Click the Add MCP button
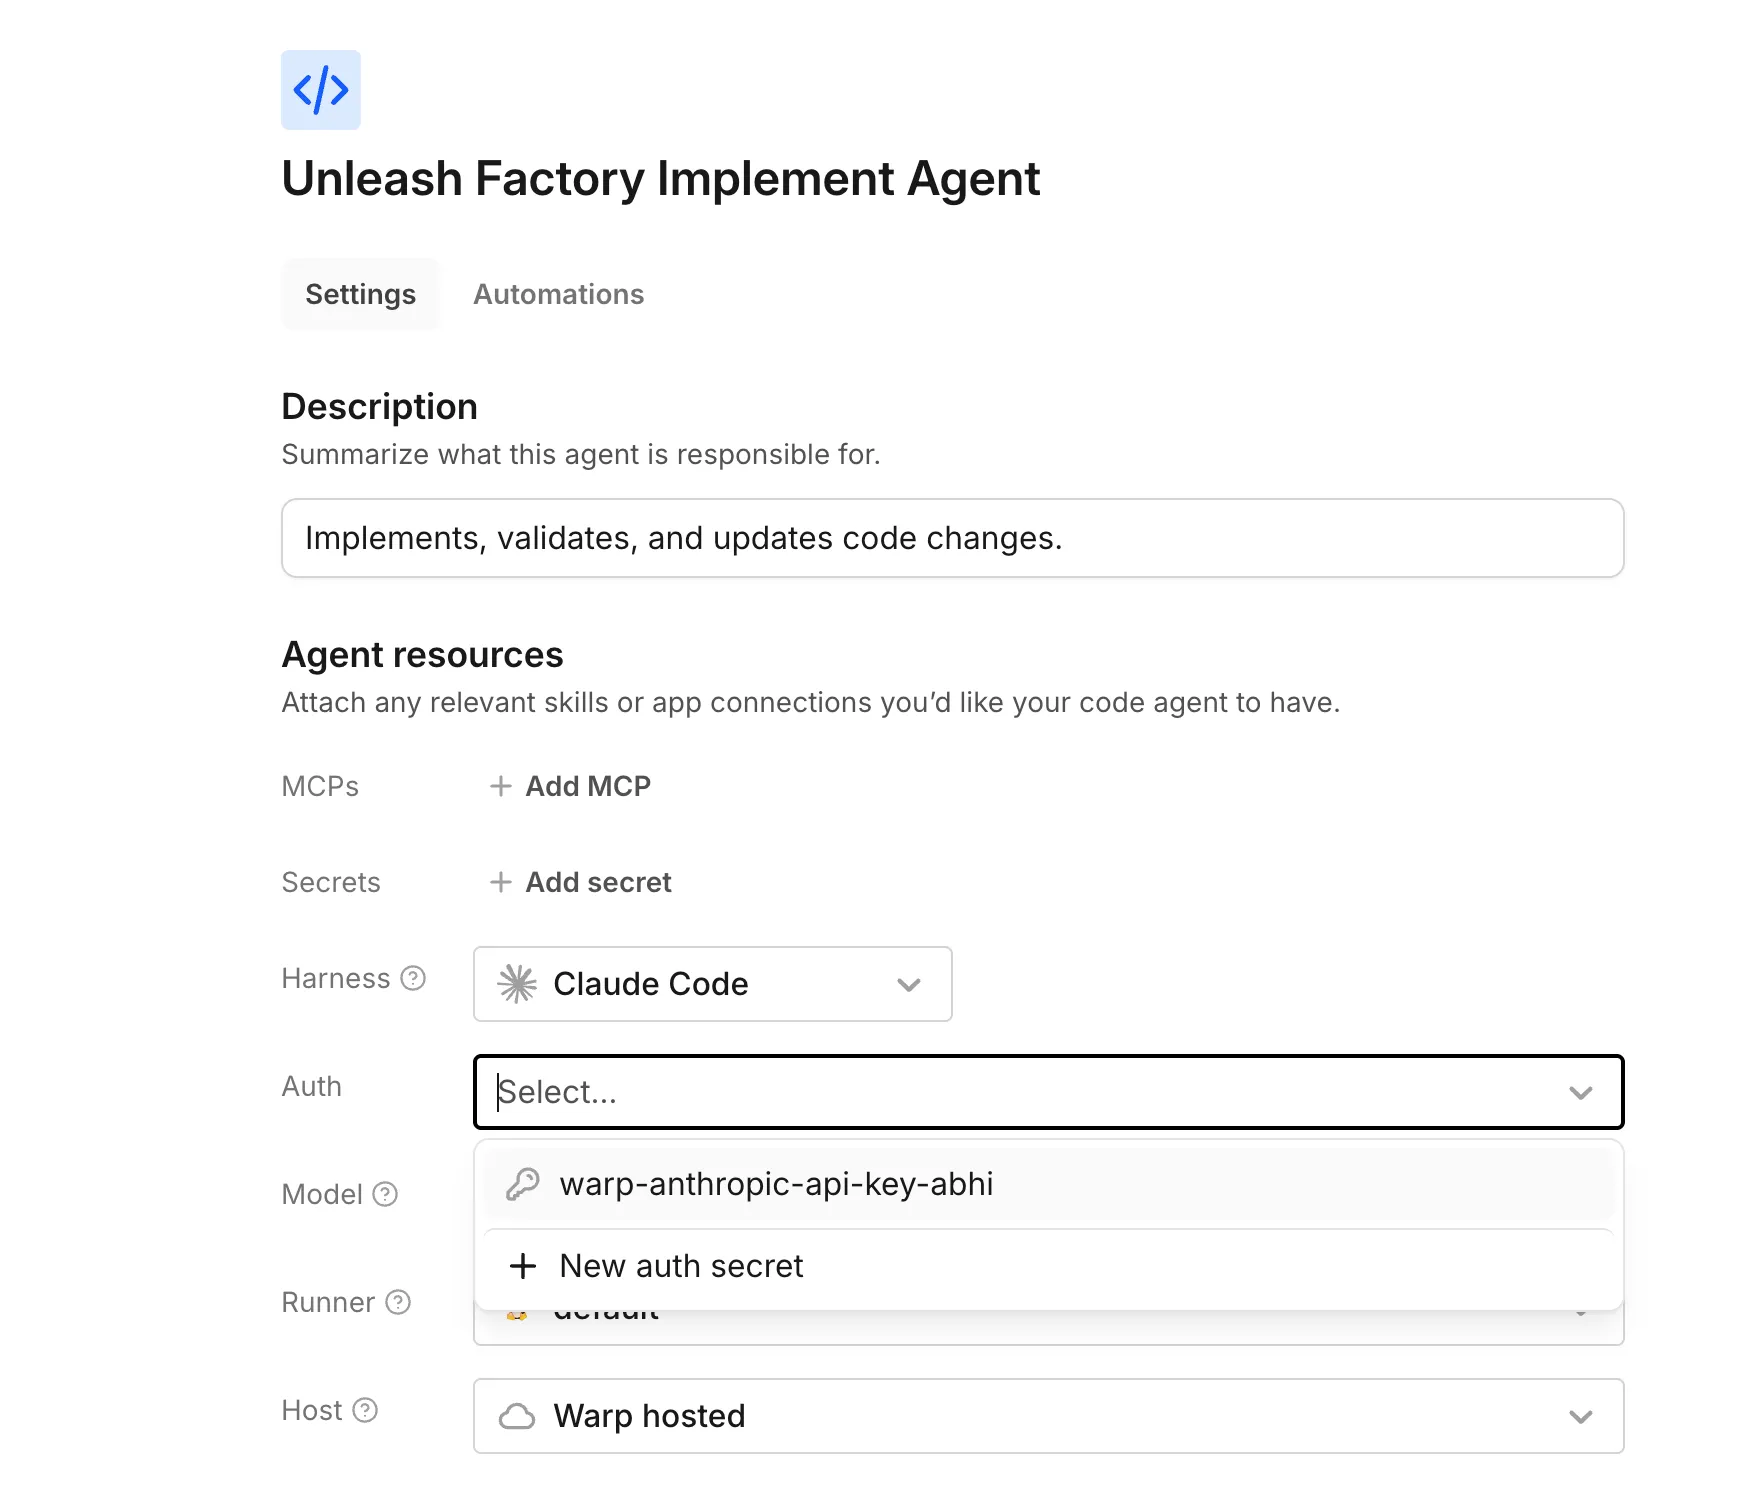Viewport: 1750px width, 1500px height. click(570, 786)
